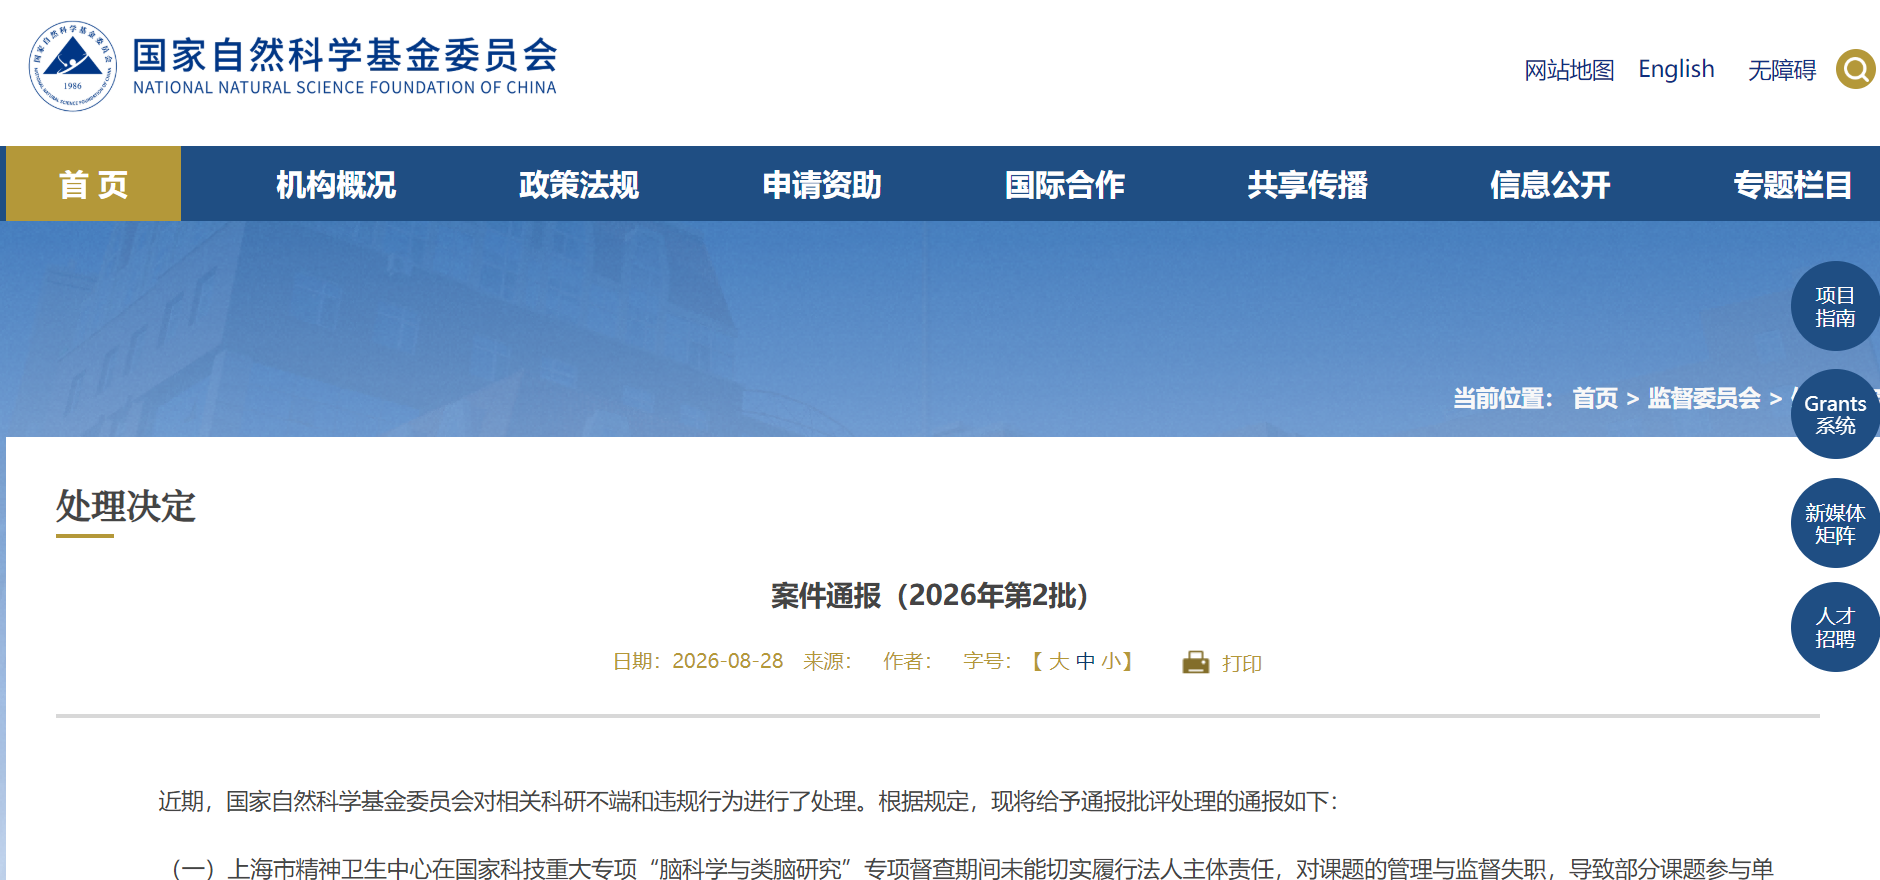Click the 作者 label in article info

tap(907, 661)
